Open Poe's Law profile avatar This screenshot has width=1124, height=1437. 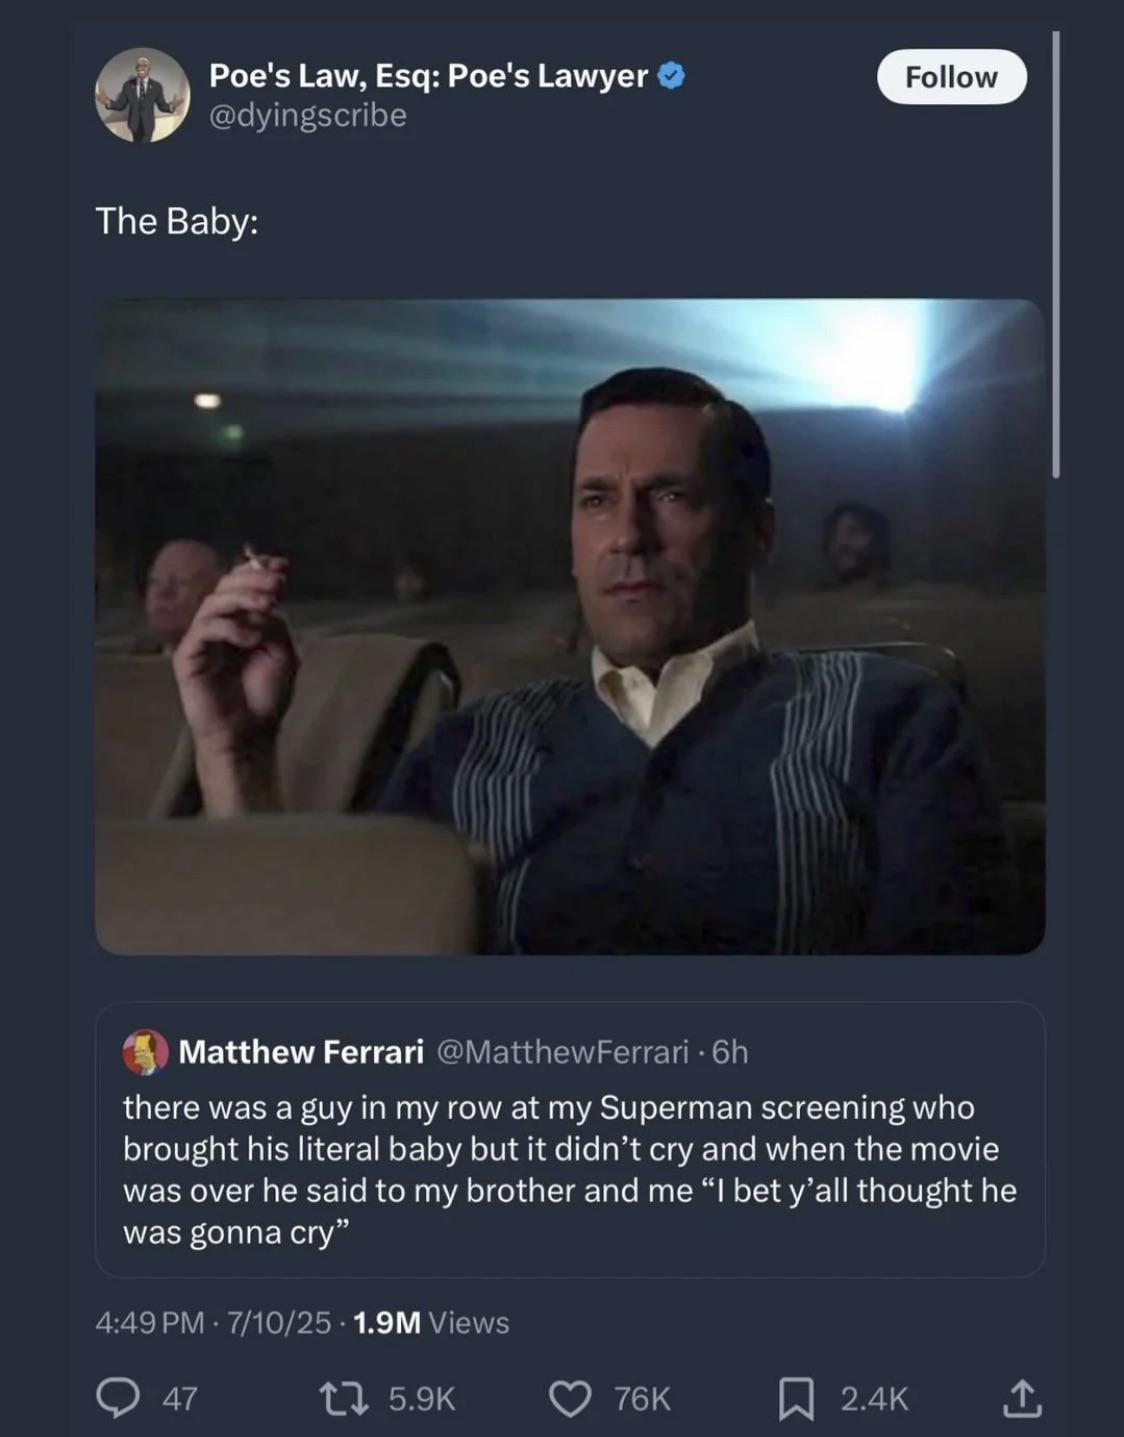point(142,95)
